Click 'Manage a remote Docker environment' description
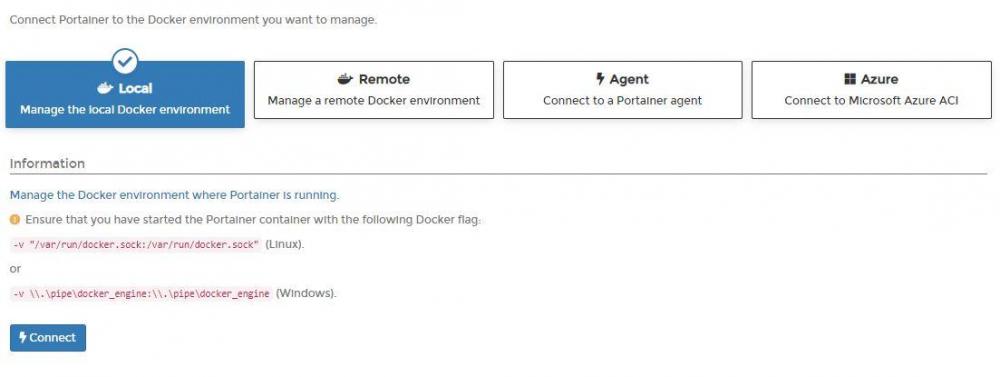Screen dimensions: 1000x377 [374, 101]
